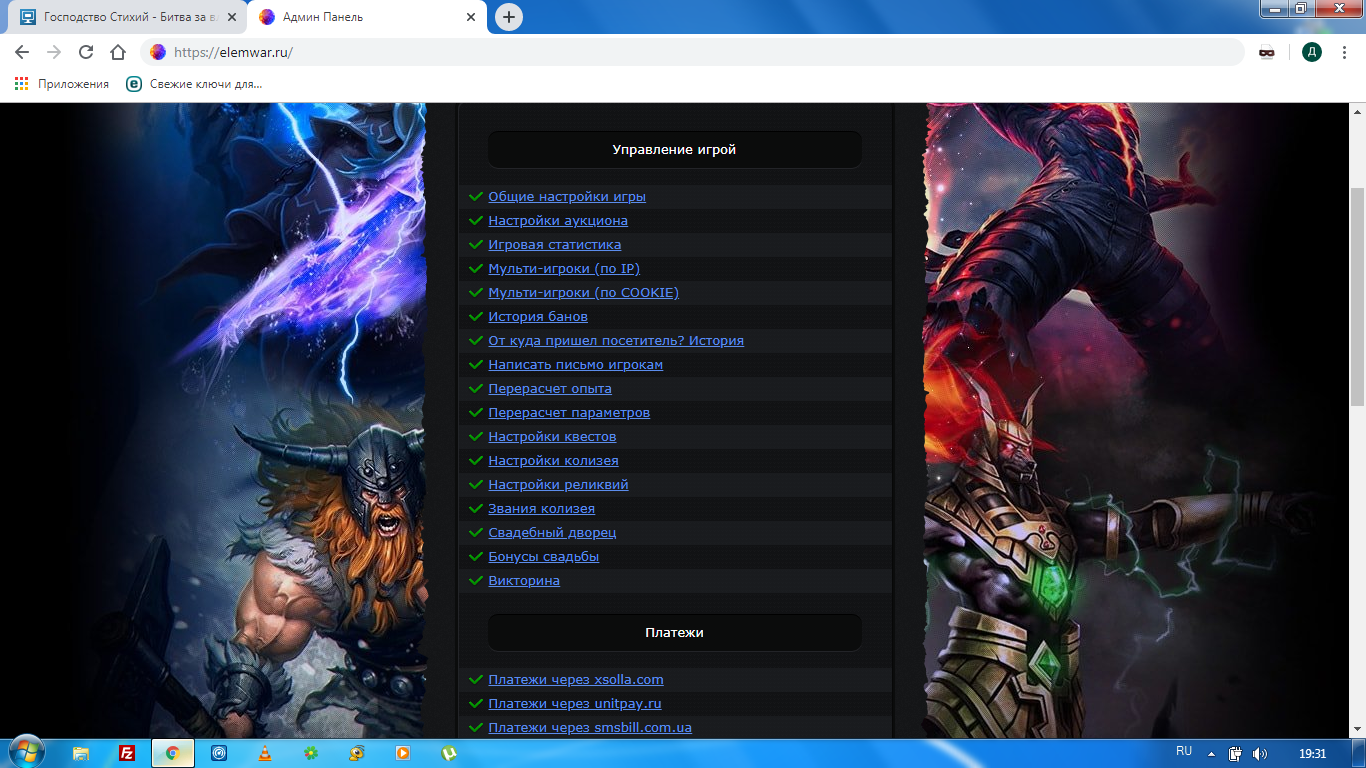This screenshot has width=1366, height=768.
Task: Open the Свежие ключи для bookmark
Action: coord(195,84)
